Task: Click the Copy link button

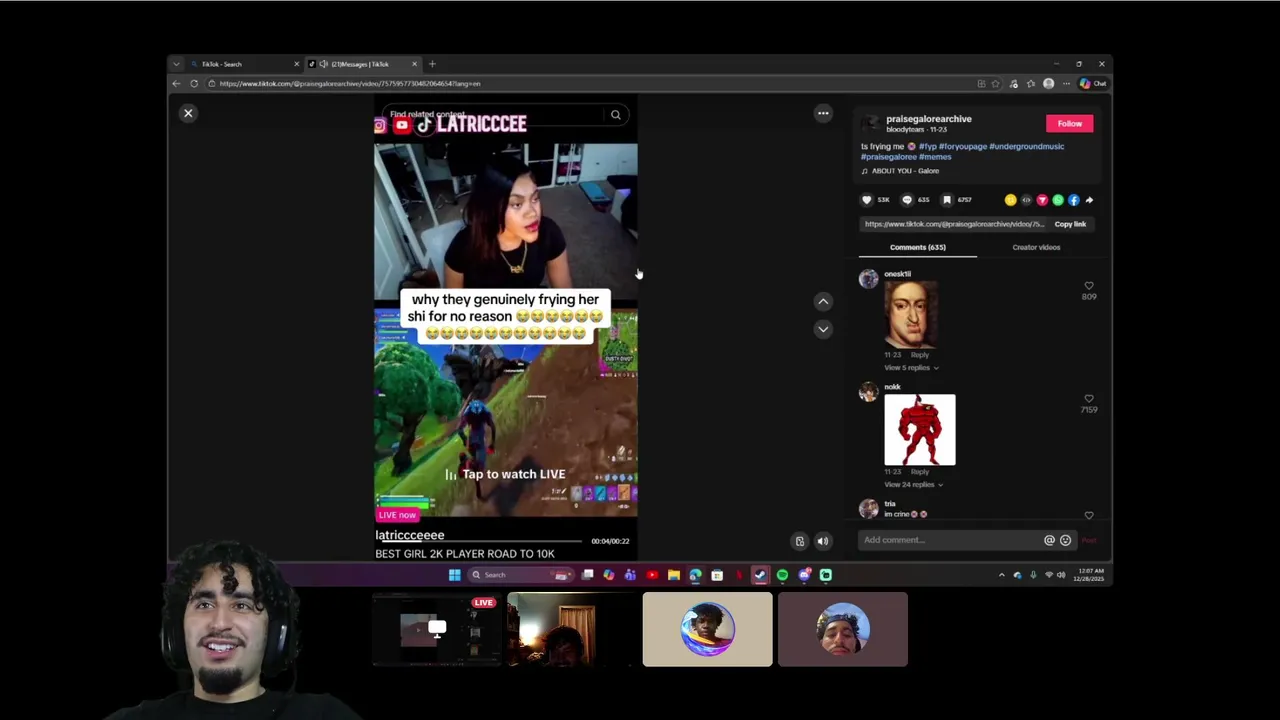Action: tap(1070, 224)
